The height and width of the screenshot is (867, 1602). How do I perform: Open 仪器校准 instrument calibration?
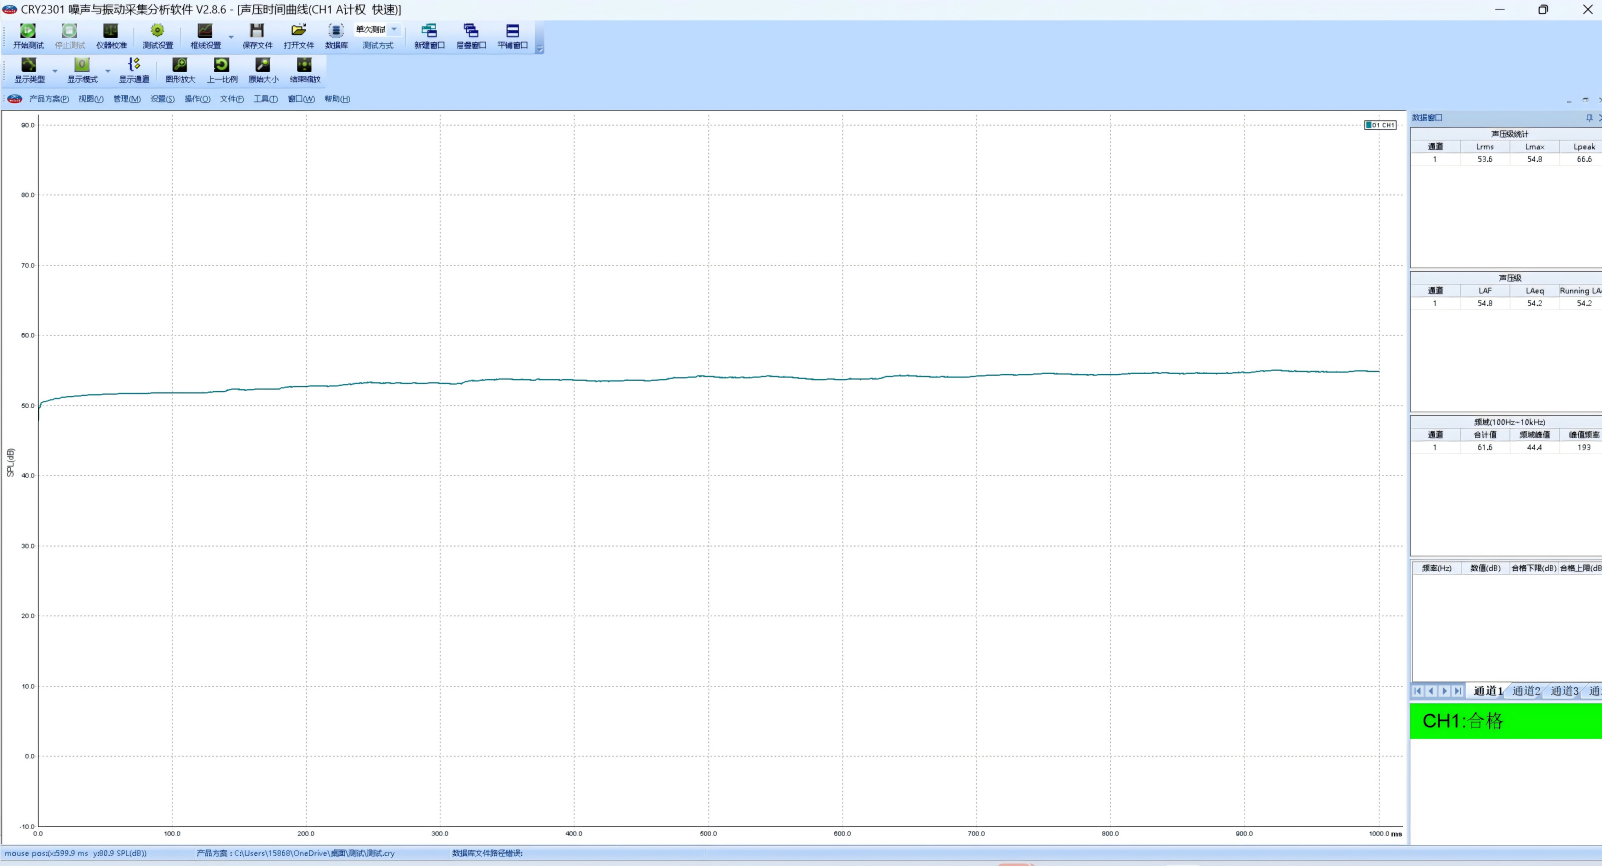[111, 32]
